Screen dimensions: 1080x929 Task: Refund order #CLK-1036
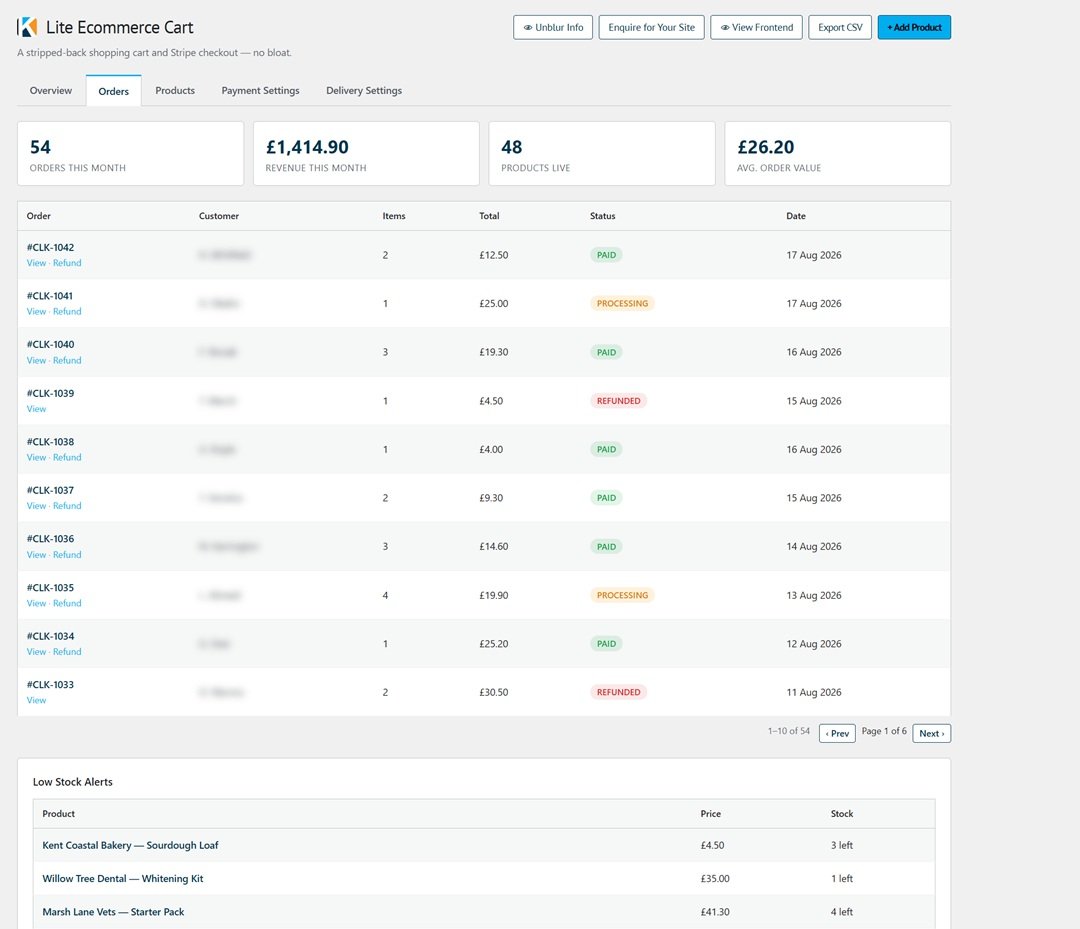(67, 554)
